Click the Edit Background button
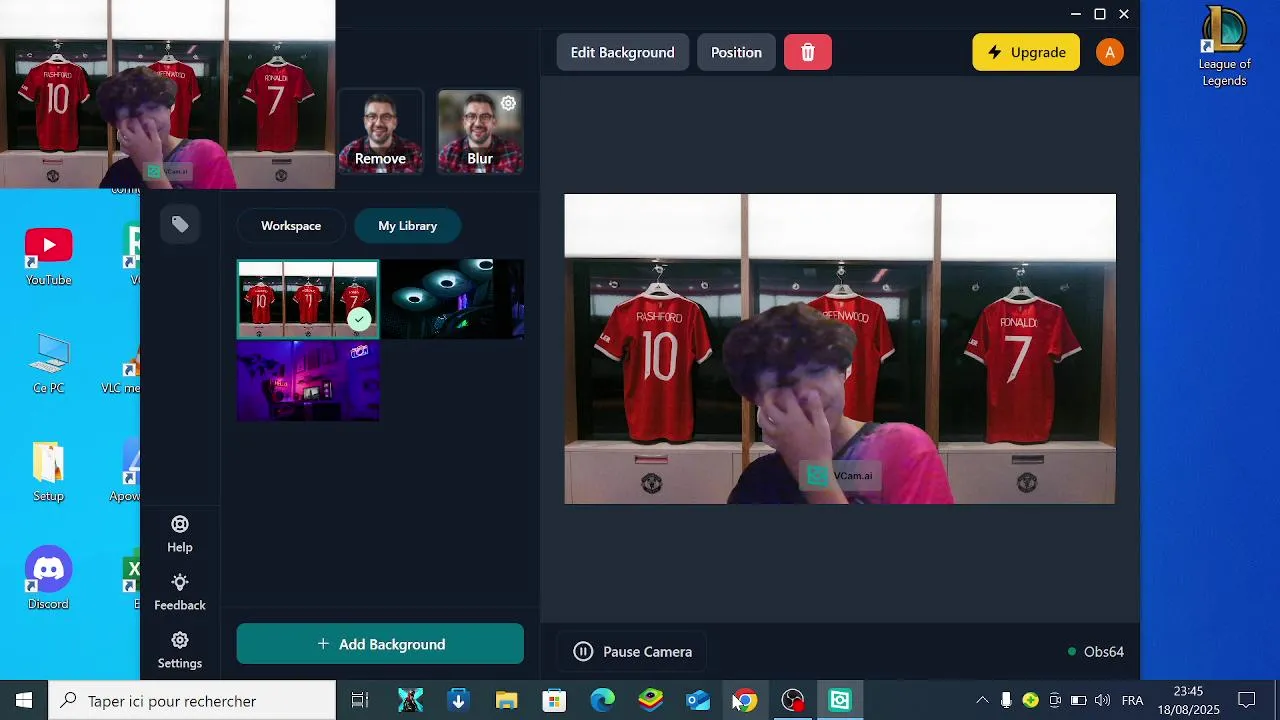The width and height of the screenshot is (1280, 720). [x=622, y=52]
